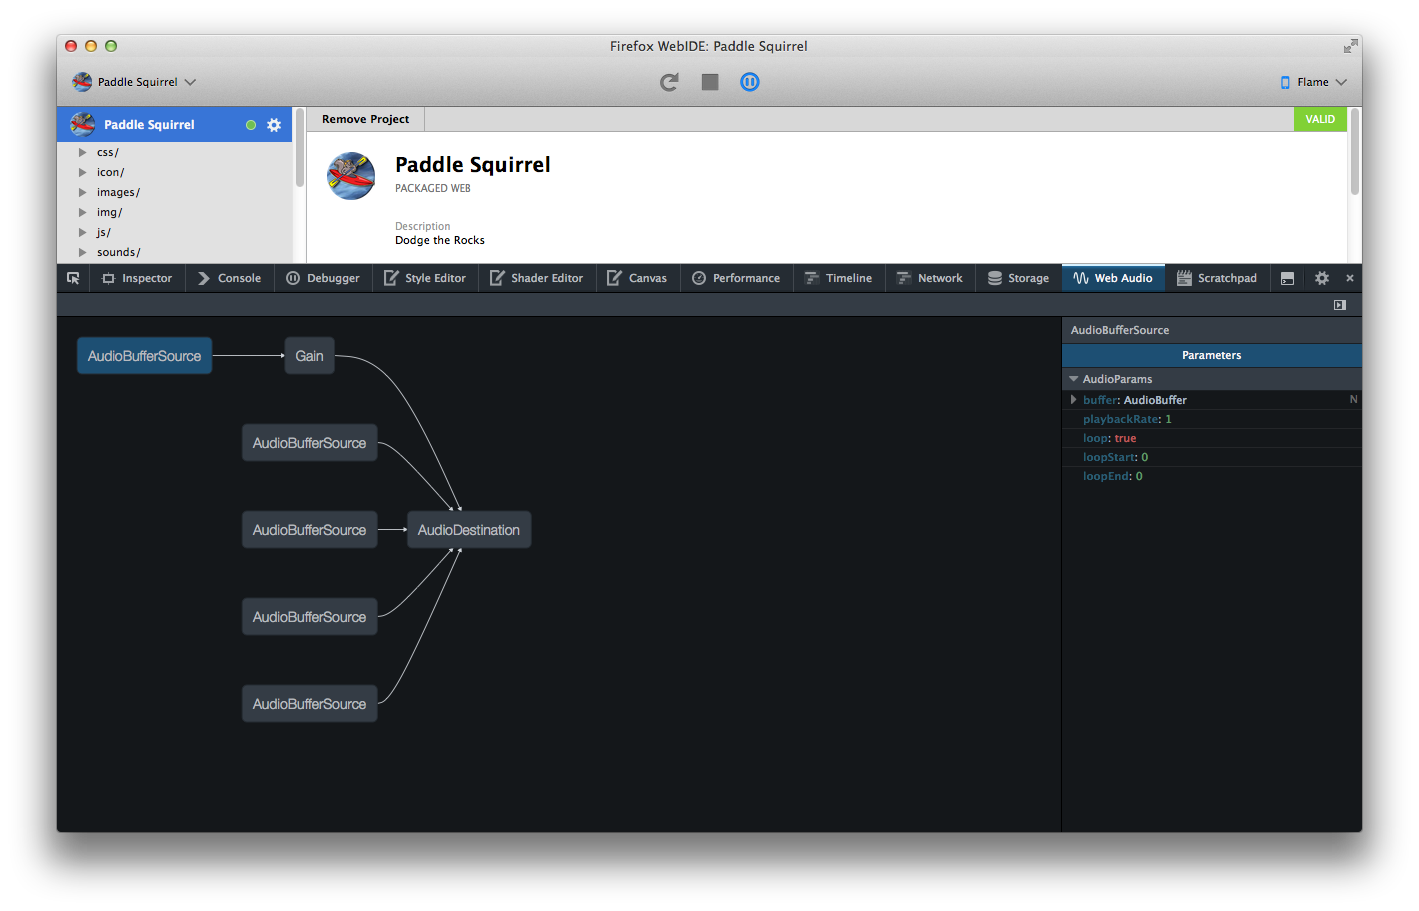Expand the img/ folder

point(83,212)
